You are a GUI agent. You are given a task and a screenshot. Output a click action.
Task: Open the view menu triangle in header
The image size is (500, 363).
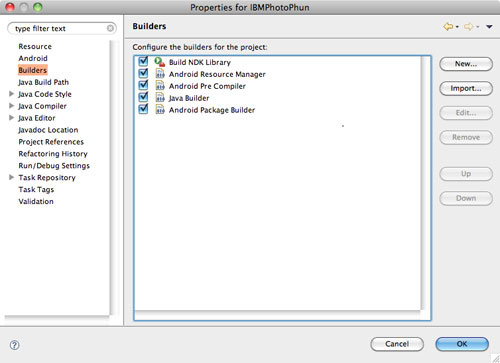(x=489, y=27)
